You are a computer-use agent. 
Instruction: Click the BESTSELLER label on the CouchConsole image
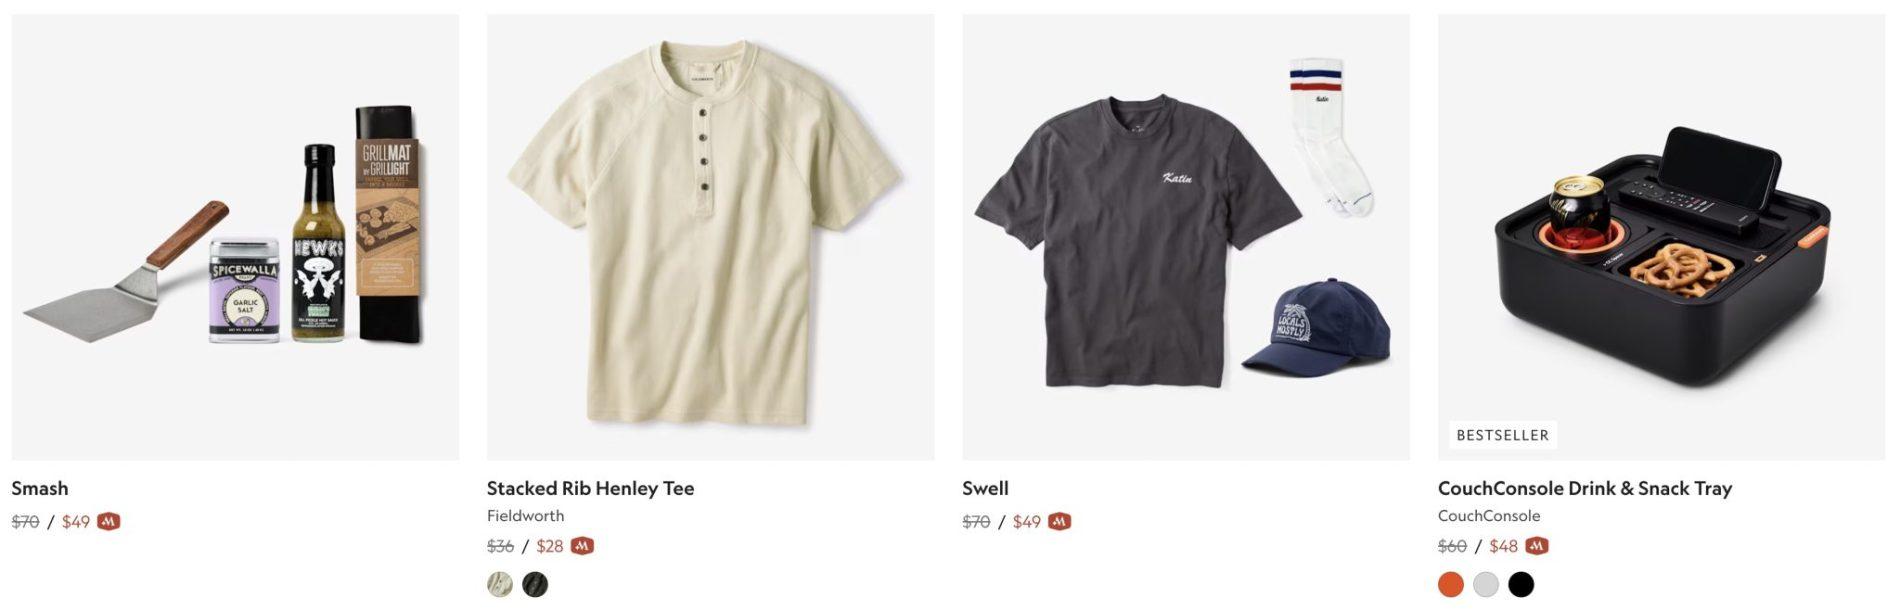click(1502, 435)
